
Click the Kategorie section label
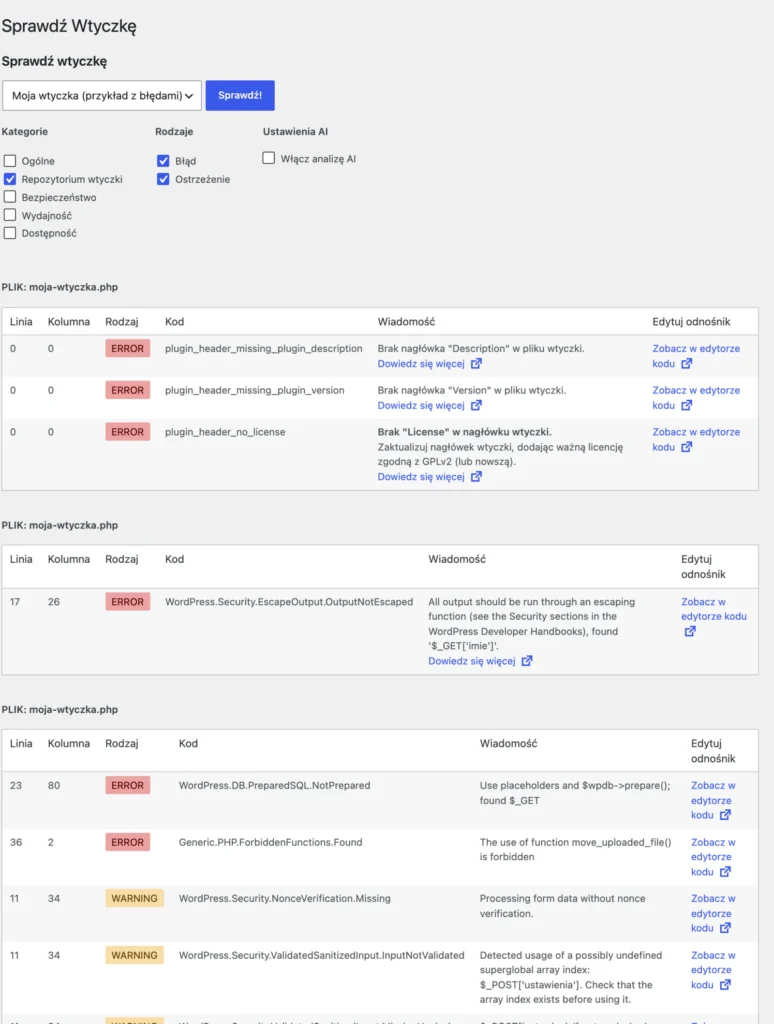click(25, 131)
